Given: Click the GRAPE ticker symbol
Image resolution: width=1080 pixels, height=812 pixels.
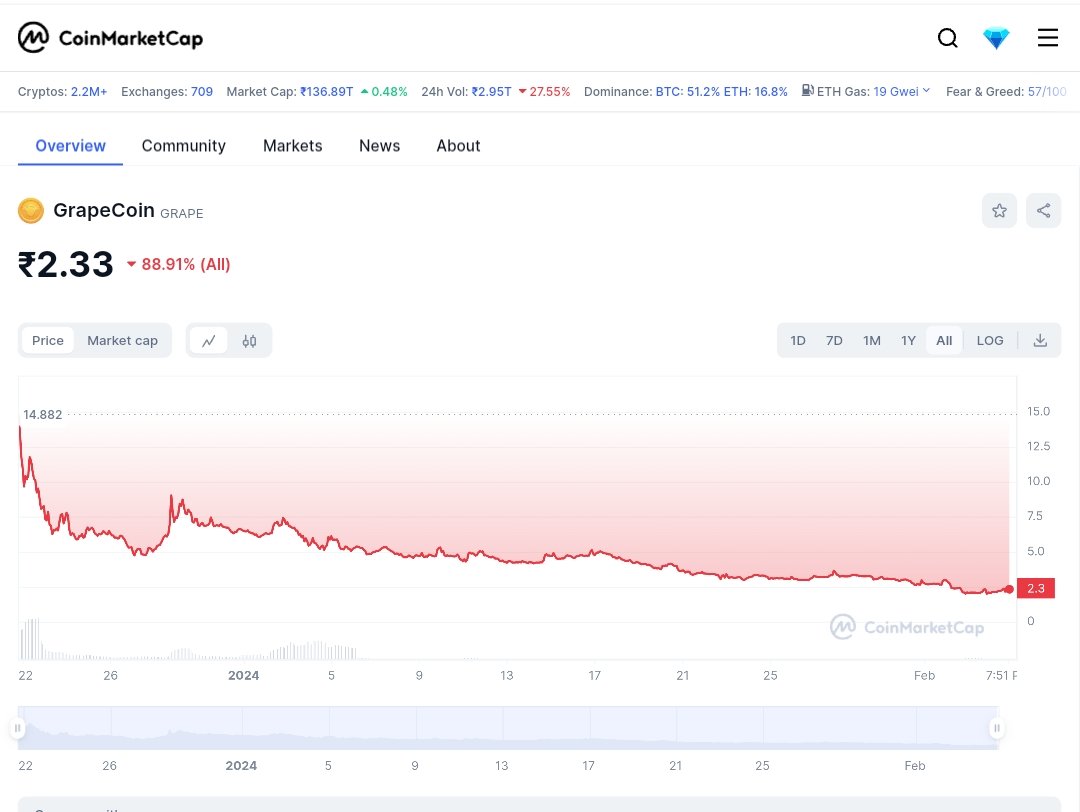Looking at the screenshot, I should click(x=182, y=214).
